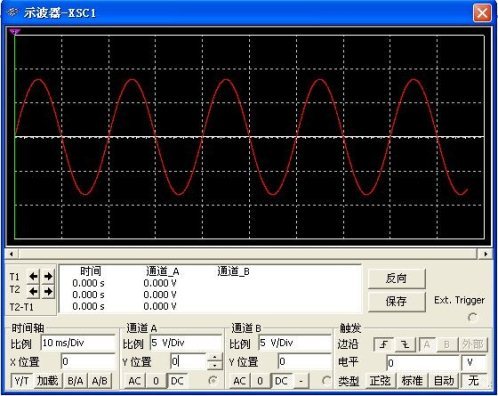The image size is (498, 396).
Task: Click the T1 cursor marker atop display
Action: point(15,32)
